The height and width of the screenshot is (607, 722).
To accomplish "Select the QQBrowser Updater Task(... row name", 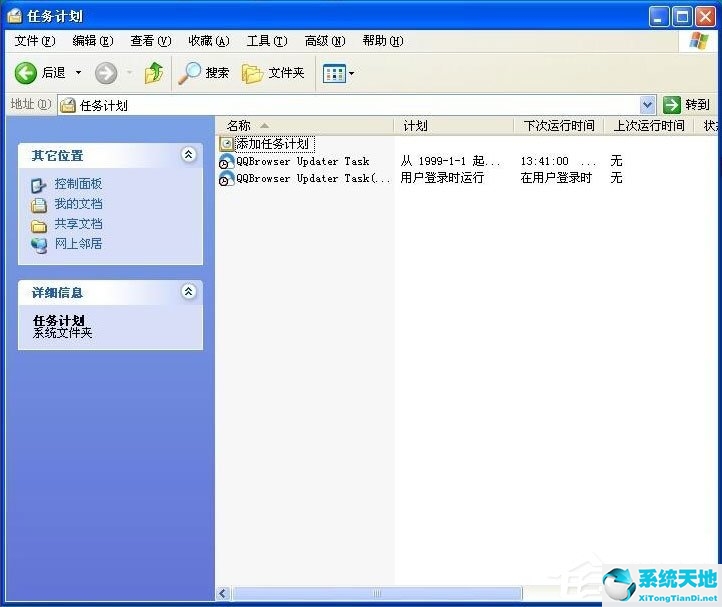I will (313, 178).
